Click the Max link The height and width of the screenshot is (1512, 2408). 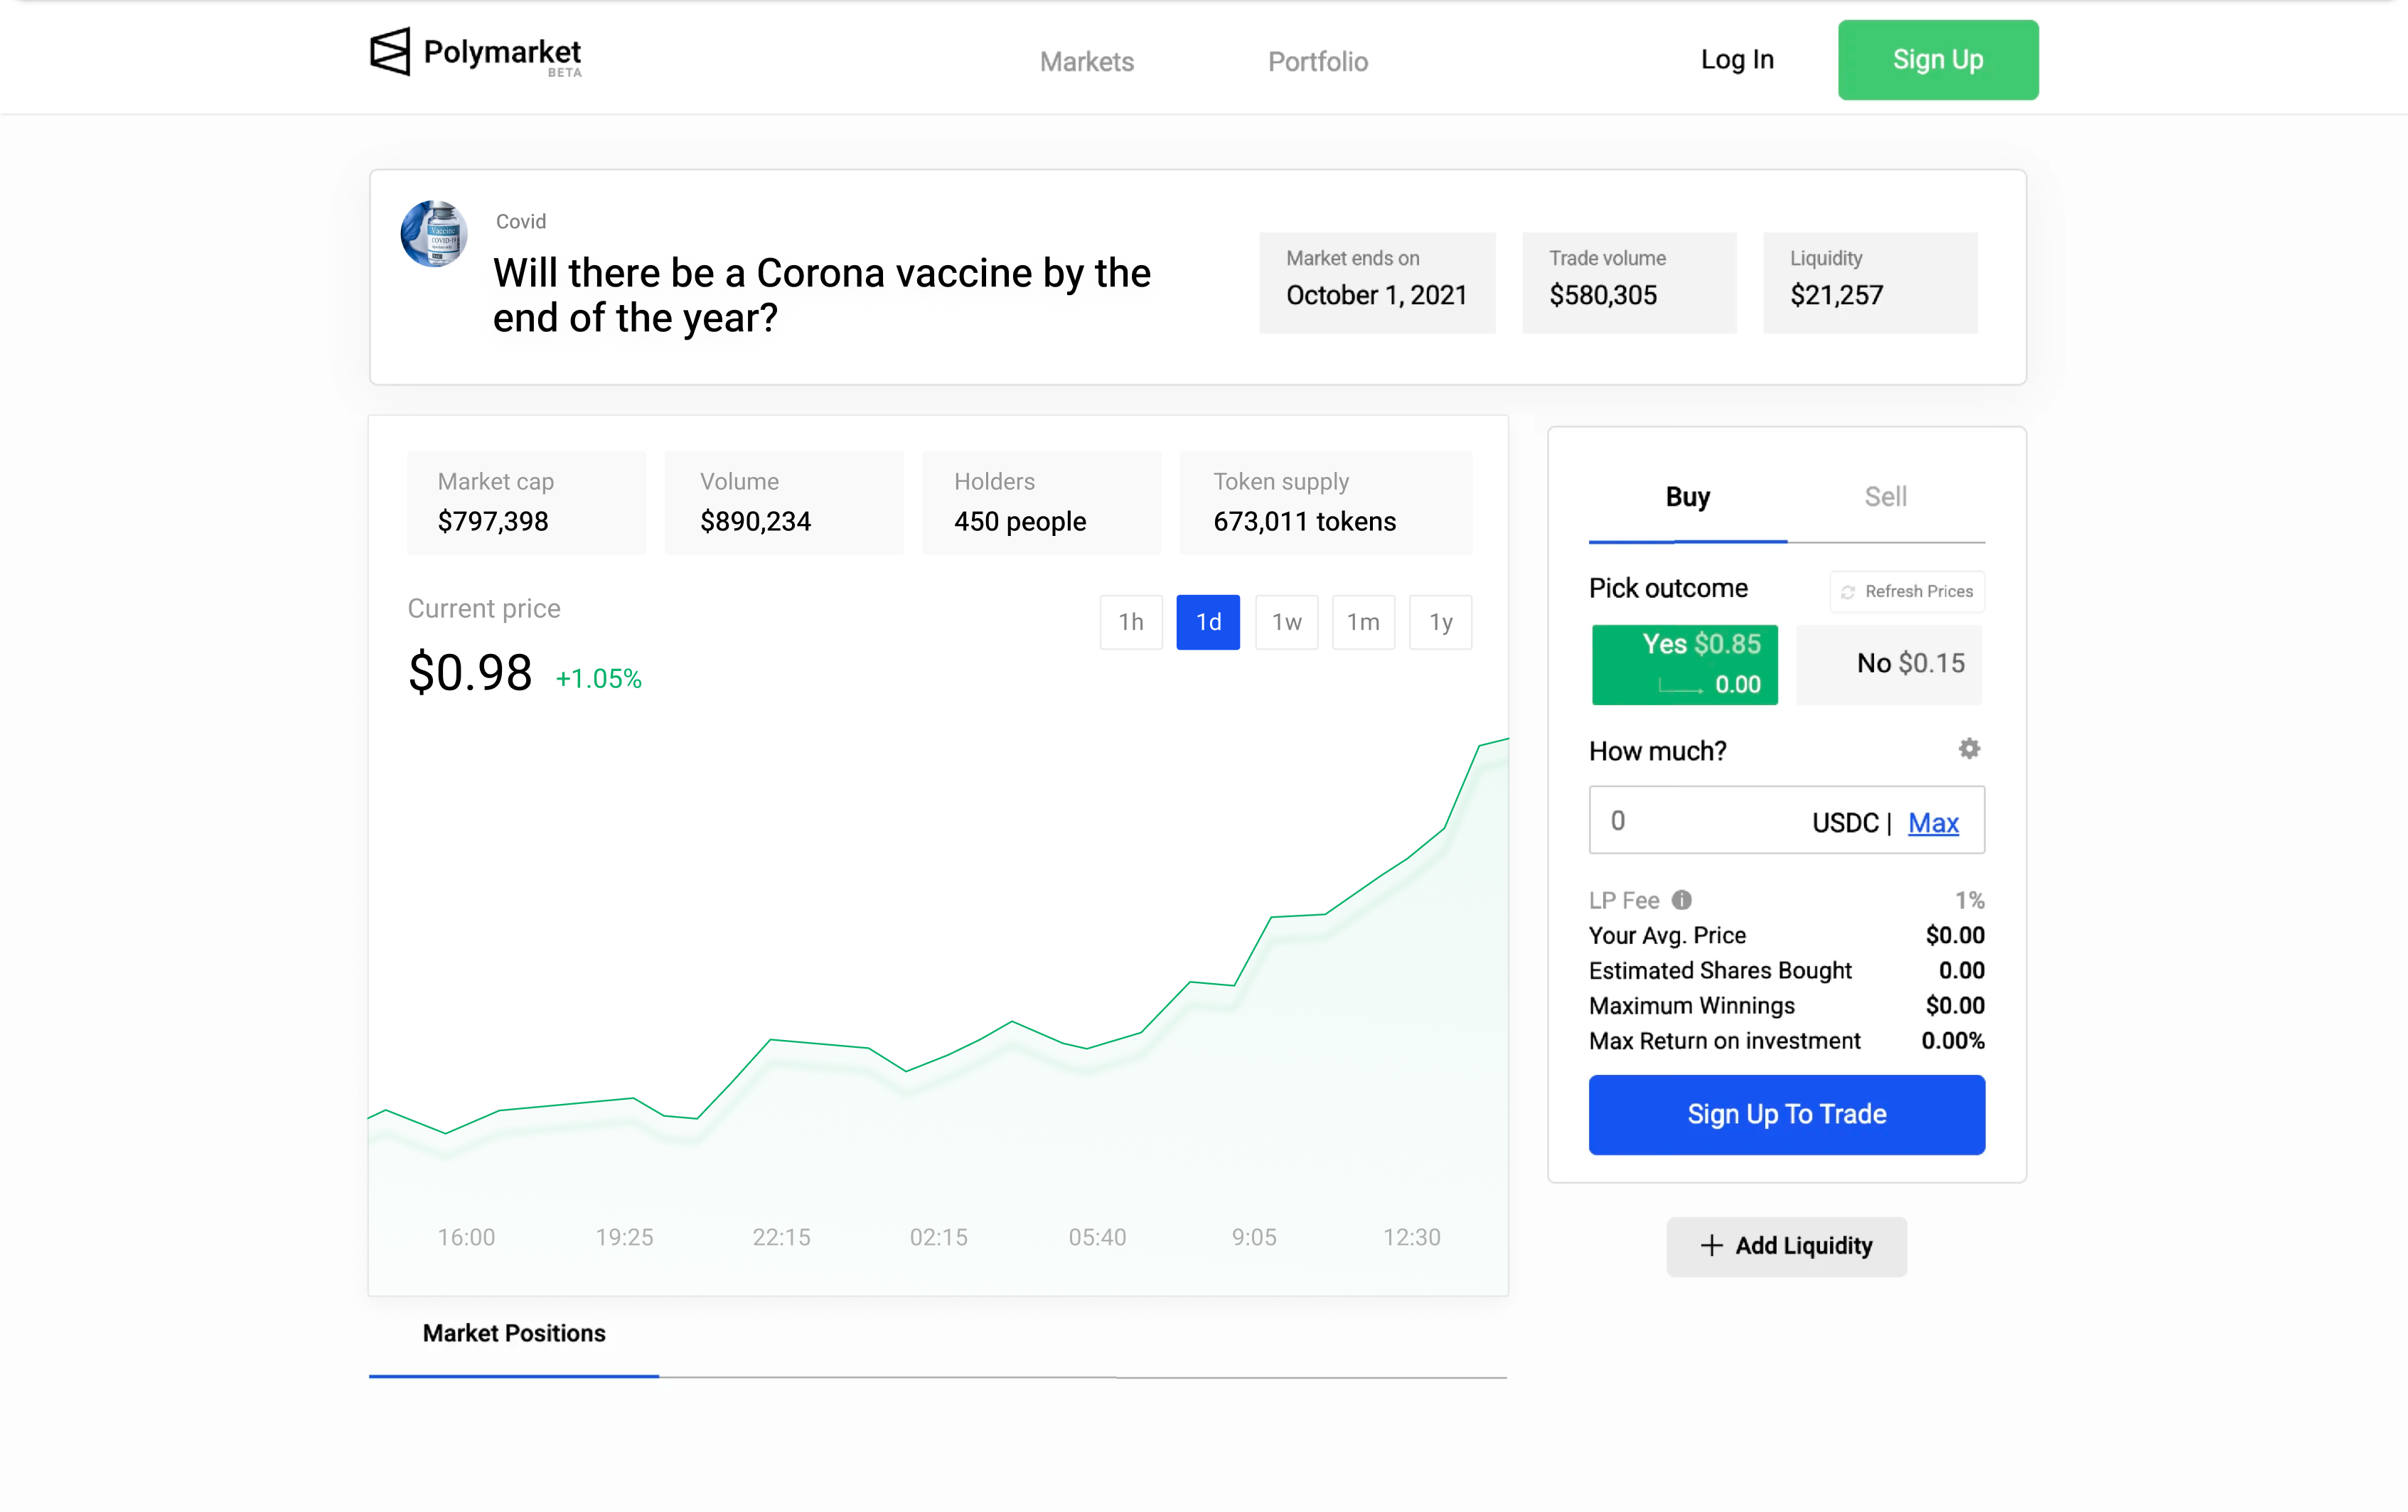pos(1933,823)
